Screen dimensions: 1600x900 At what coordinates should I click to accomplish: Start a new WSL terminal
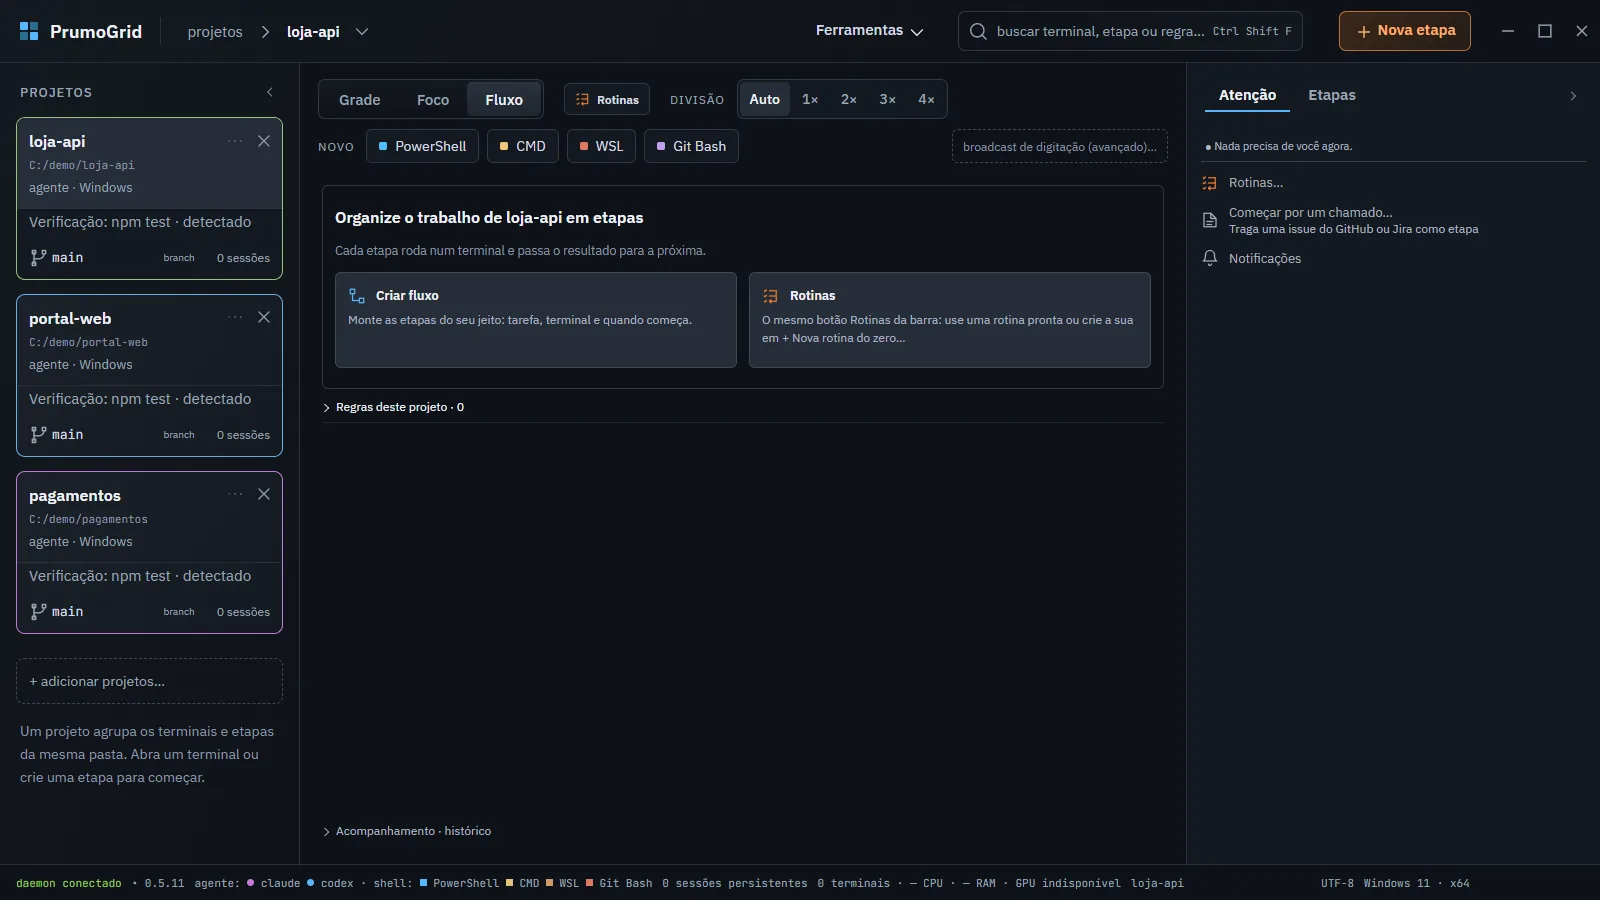601,146
